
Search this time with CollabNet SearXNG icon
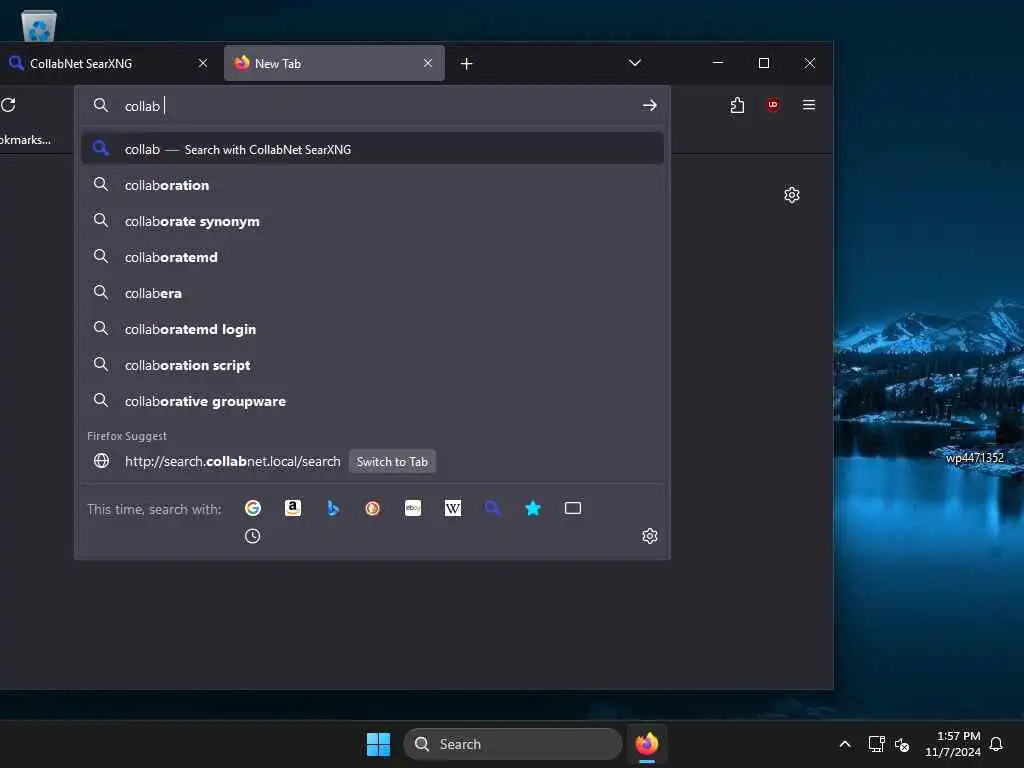coord(492,508)
